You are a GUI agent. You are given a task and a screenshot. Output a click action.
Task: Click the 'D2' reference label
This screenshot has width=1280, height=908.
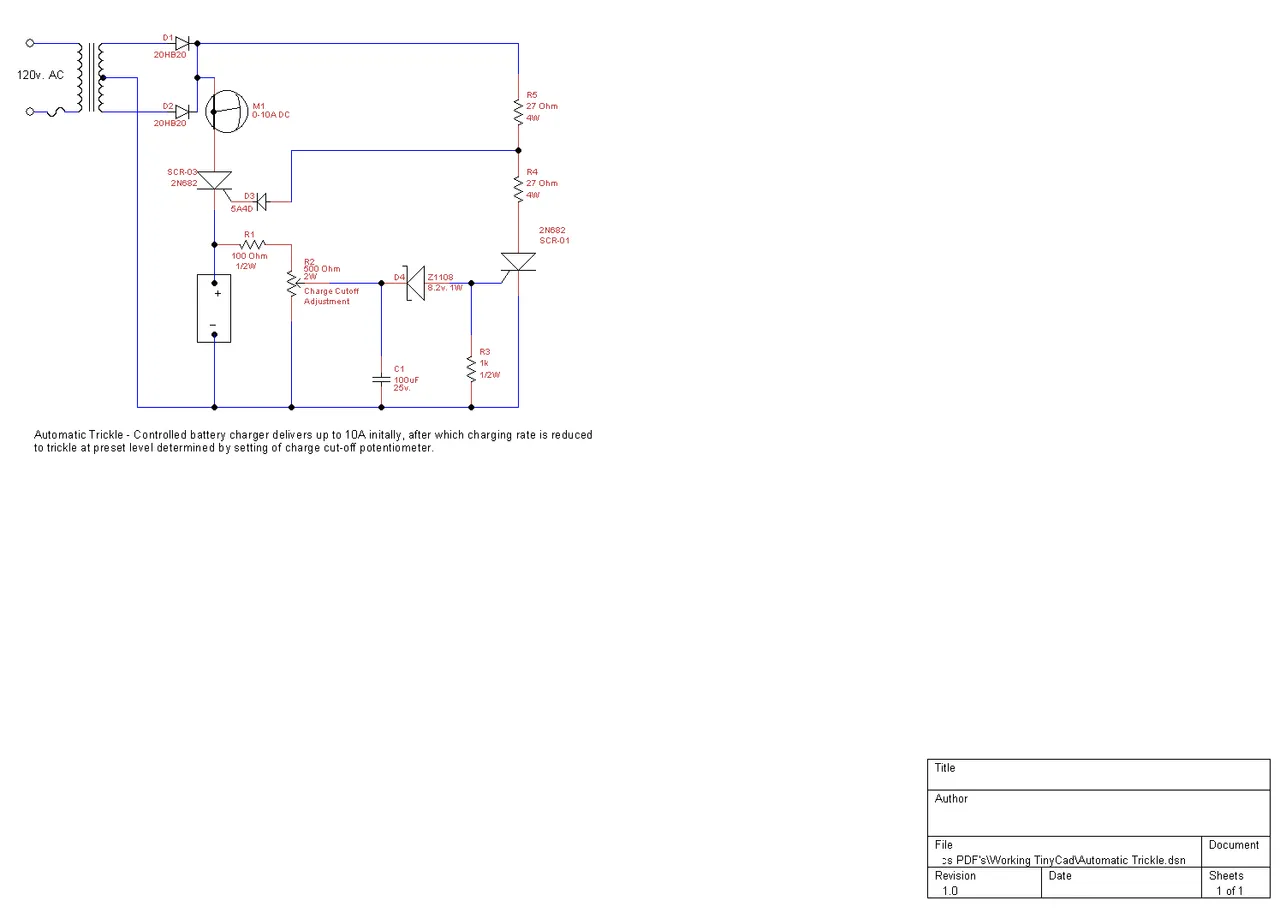pyautogui.click(x=168, y=106)
